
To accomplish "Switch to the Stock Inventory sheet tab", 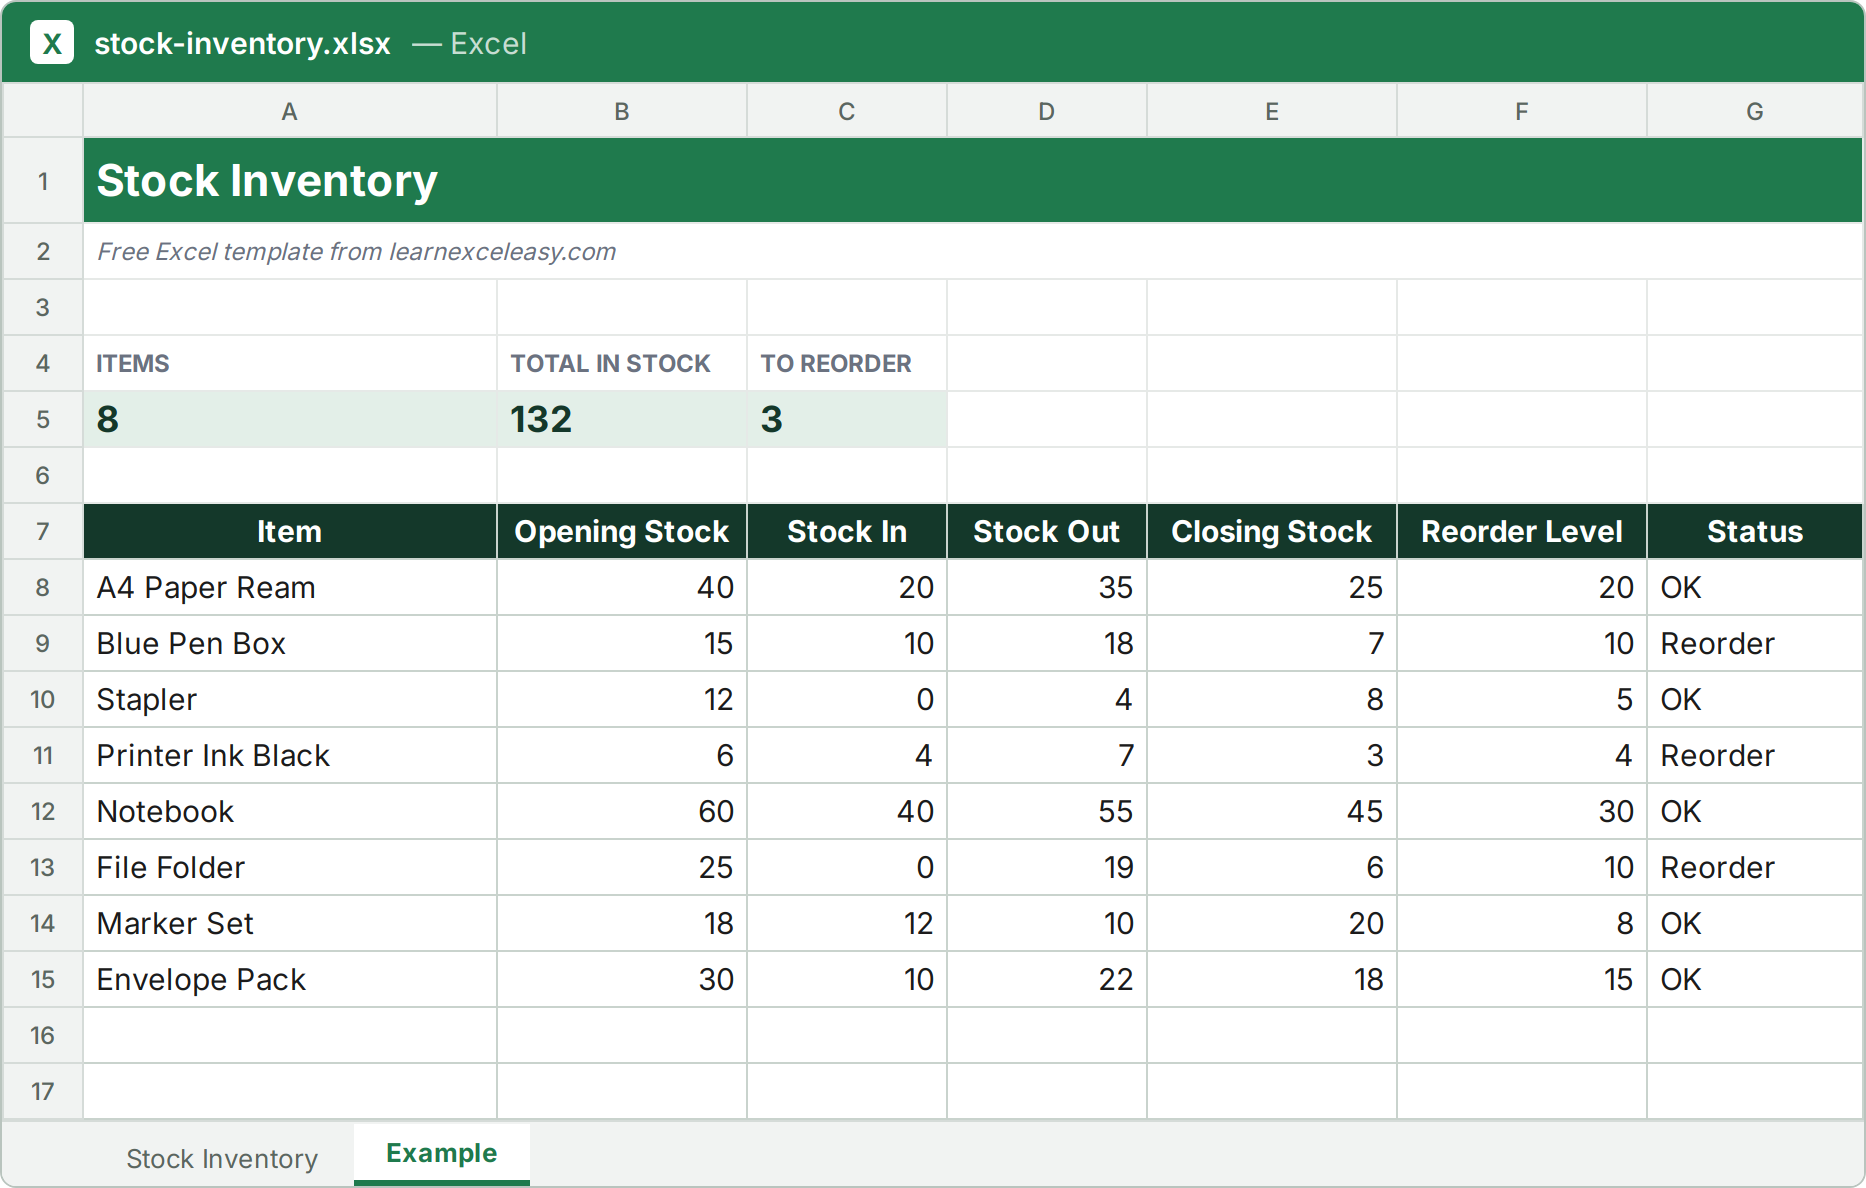I will click(222, 1158).
